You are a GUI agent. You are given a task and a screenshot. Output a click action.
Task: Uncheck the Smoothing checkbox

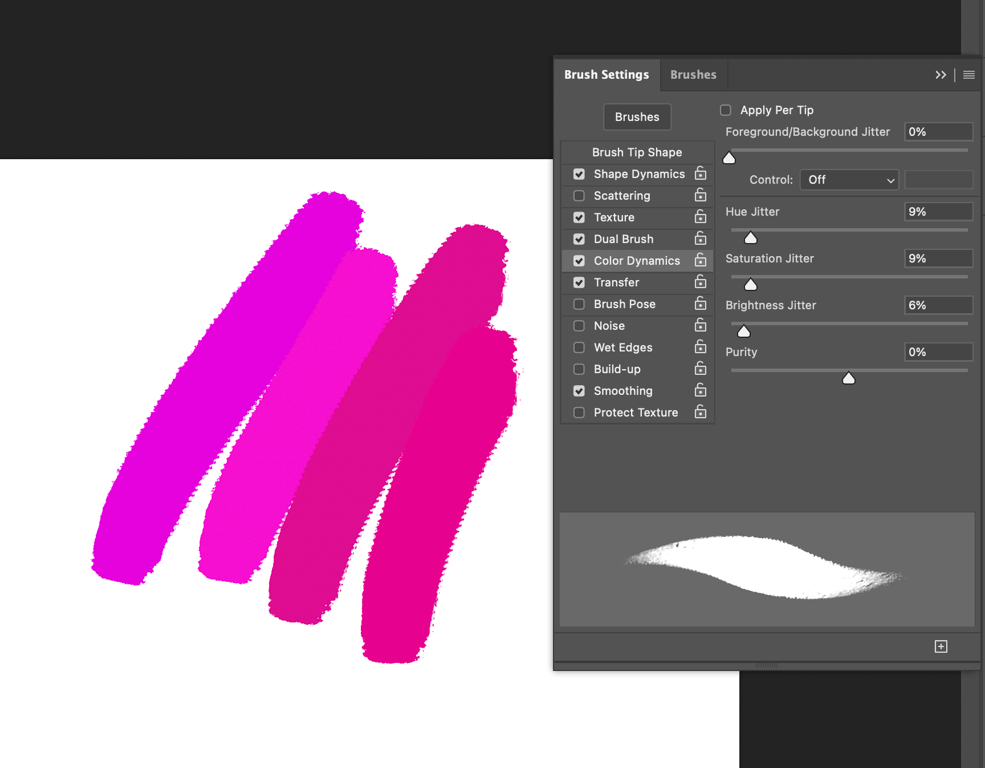[579, 391]
